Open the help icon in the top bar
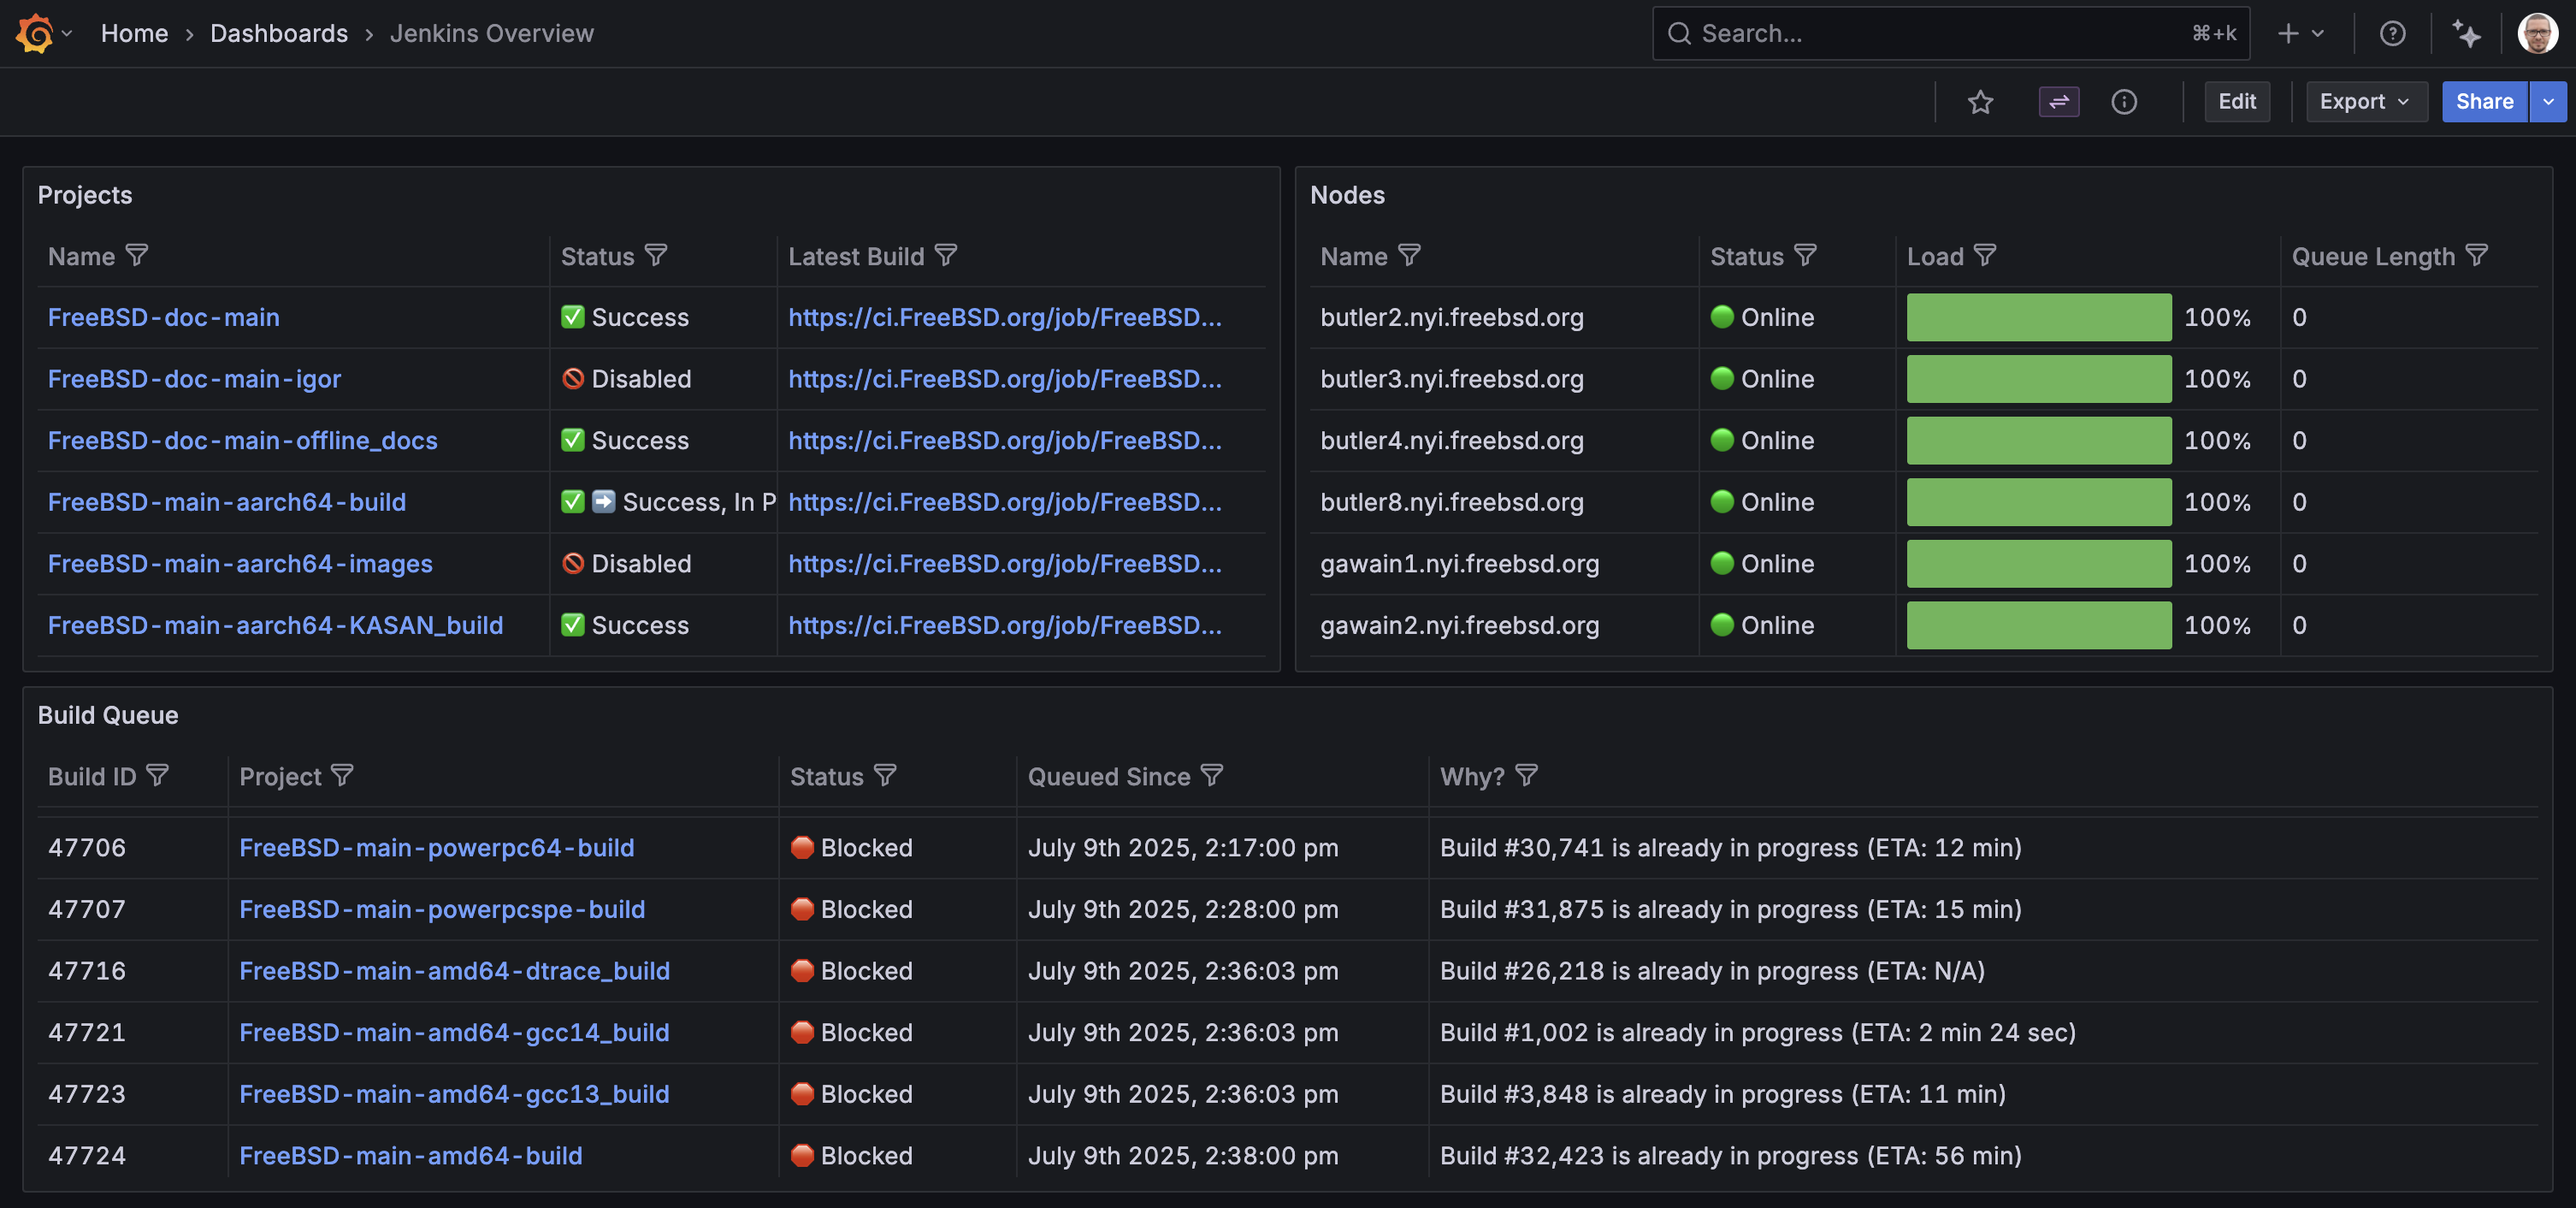2576x1208 pixels. pos(2393,33)
